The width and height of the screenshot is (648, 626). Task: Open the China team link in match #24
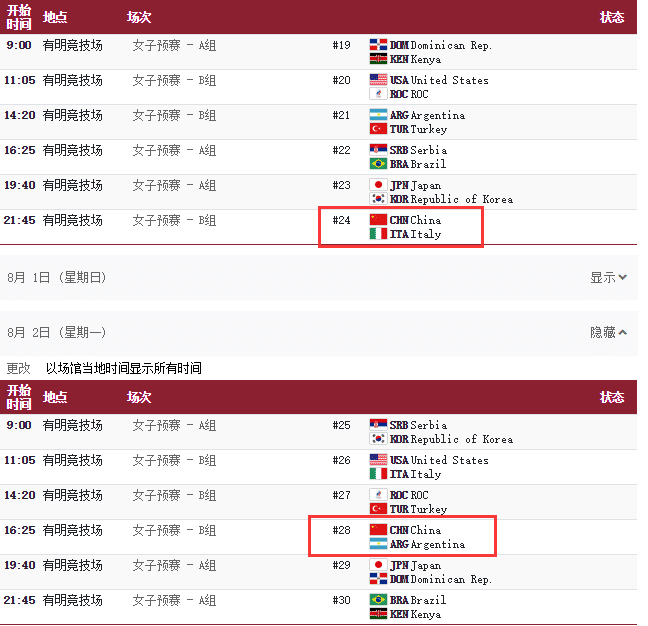pos(425,220)
